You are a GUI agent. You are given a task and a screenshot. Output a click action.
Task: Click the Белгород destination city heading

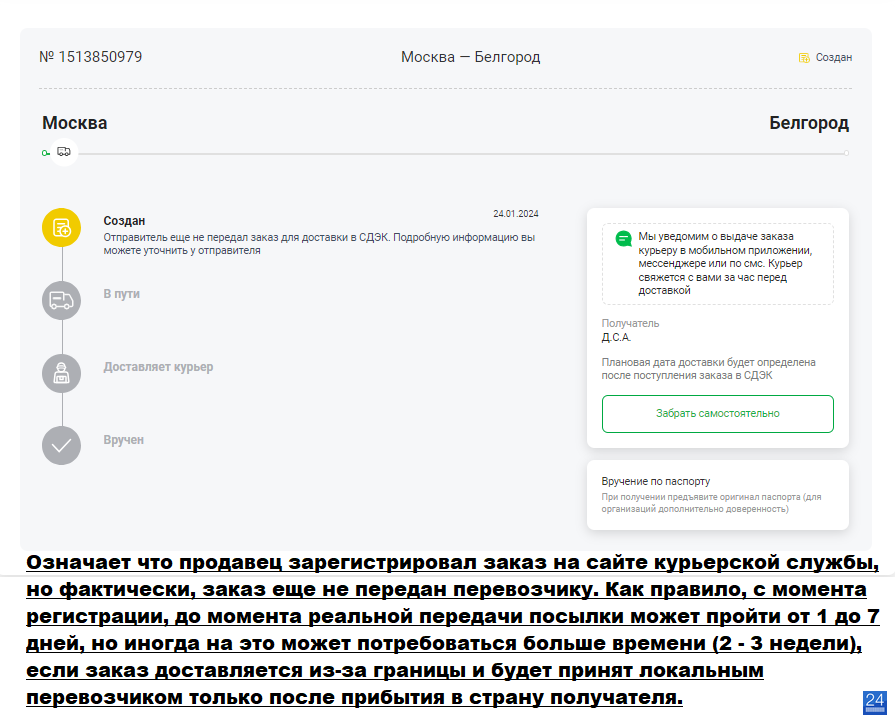pos(809,123)
